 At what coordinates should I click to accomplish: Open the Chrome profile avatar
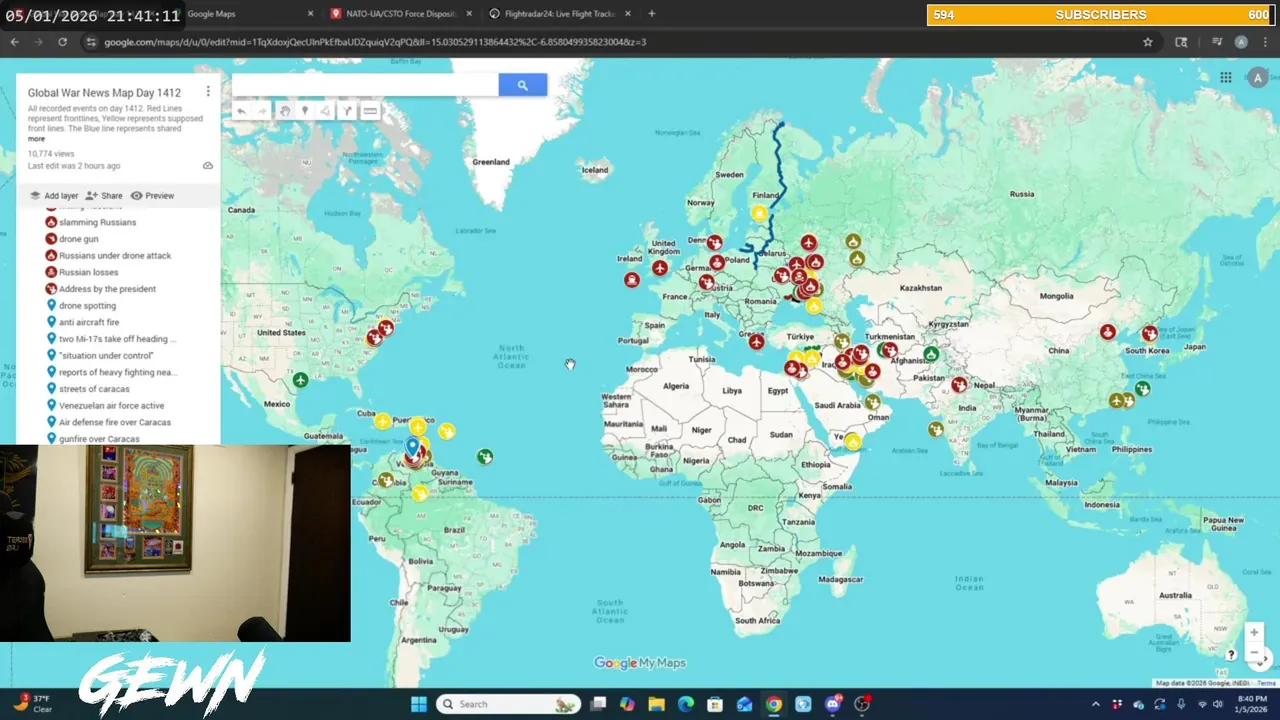coord(1241,42)
